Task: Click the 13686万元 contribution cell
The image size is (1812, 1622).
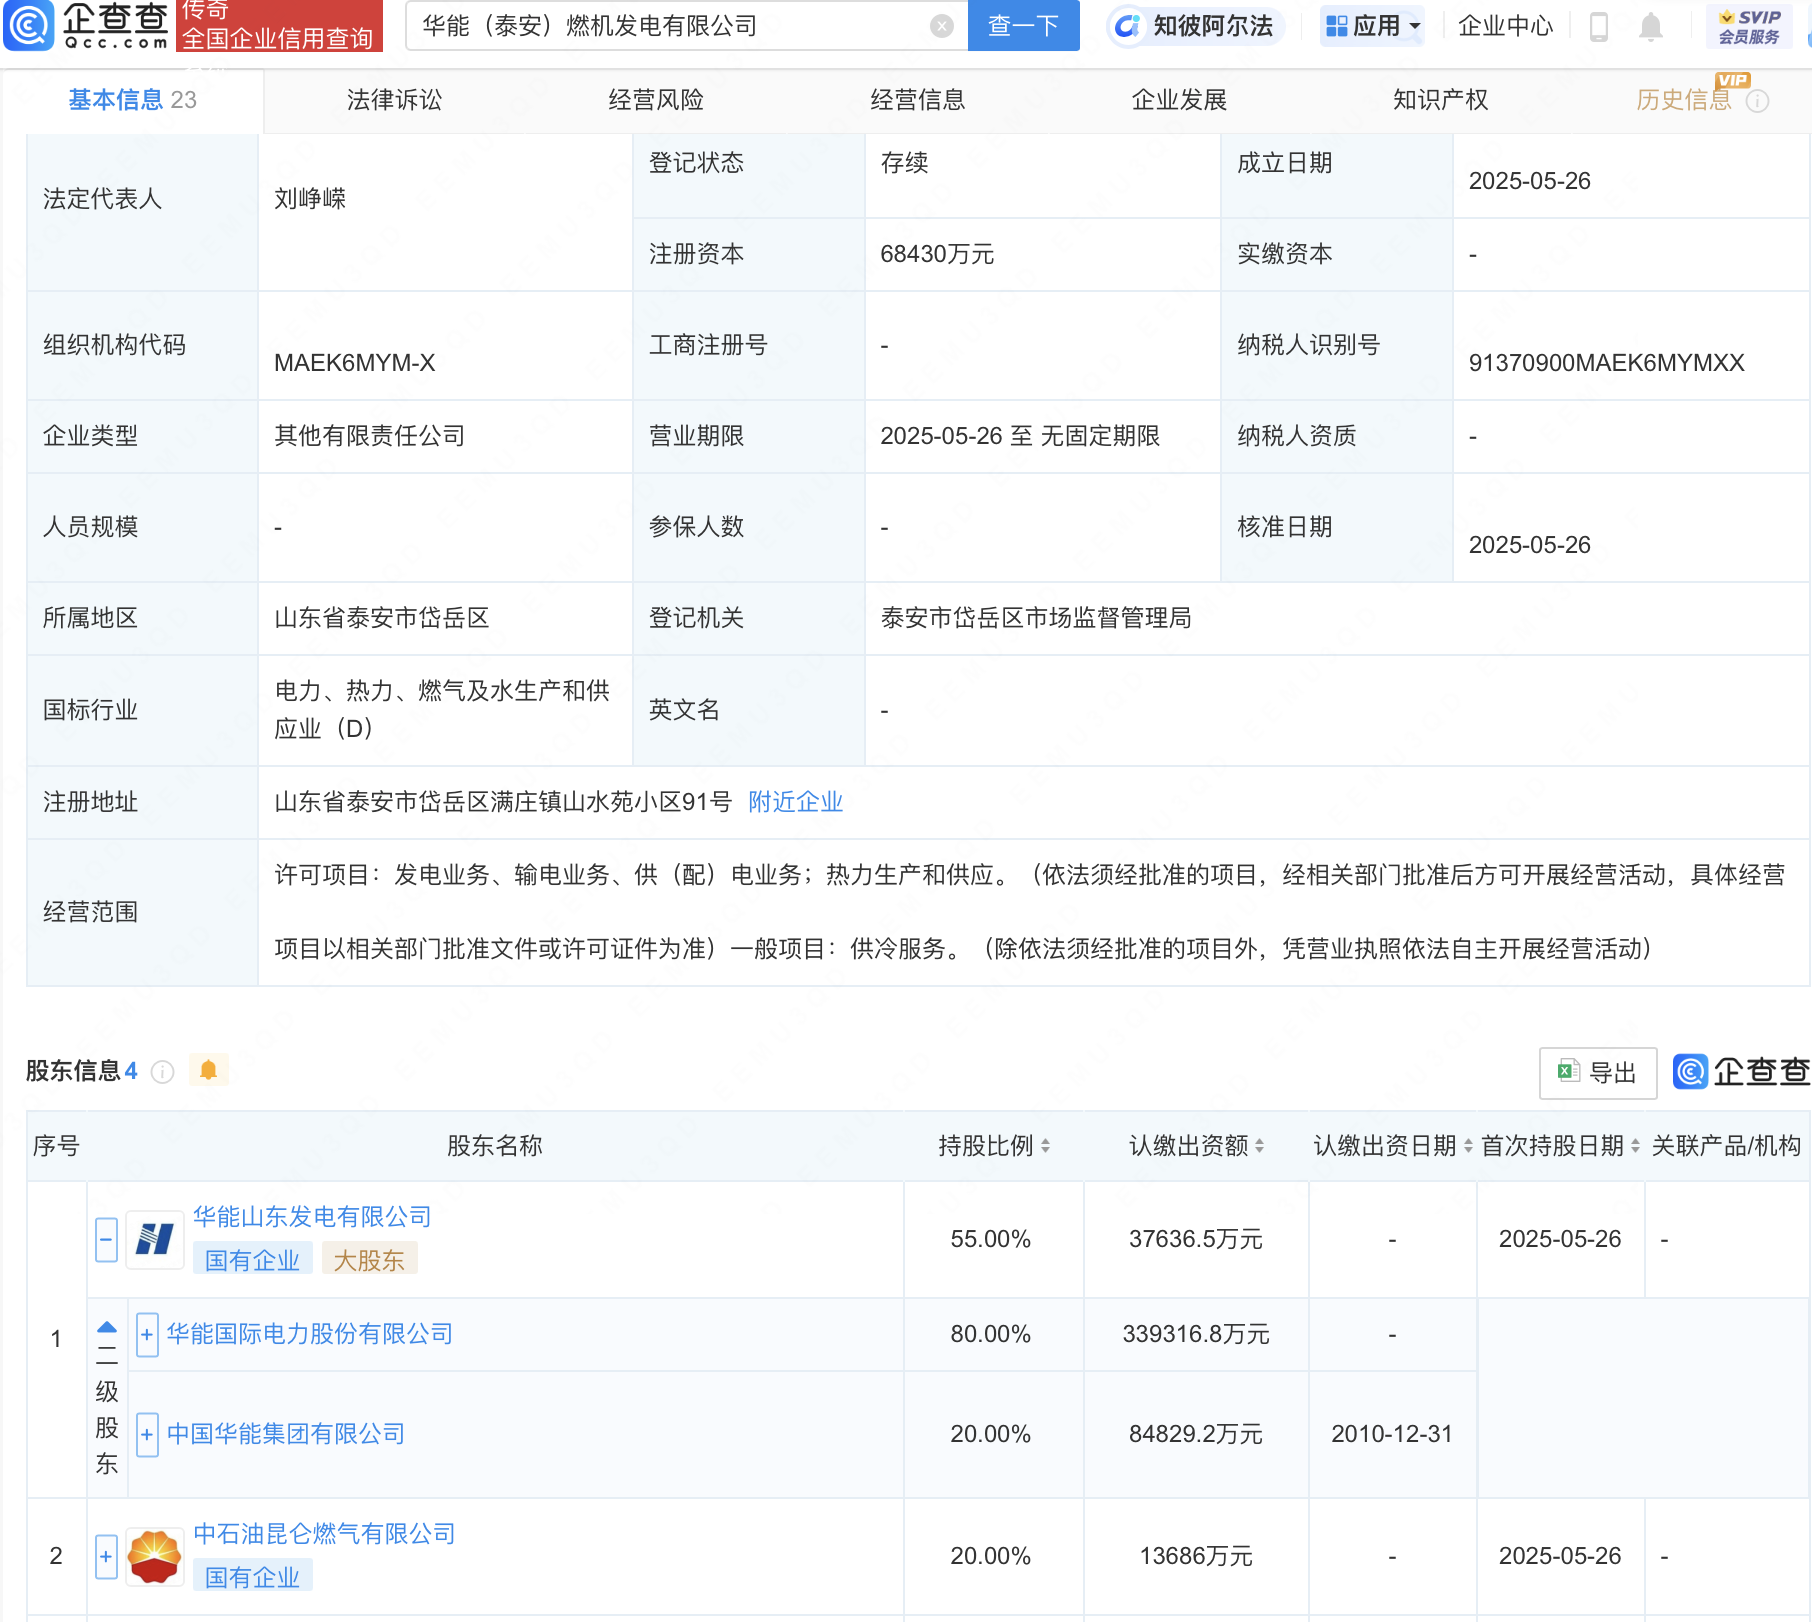Action: [1196, 1557]
